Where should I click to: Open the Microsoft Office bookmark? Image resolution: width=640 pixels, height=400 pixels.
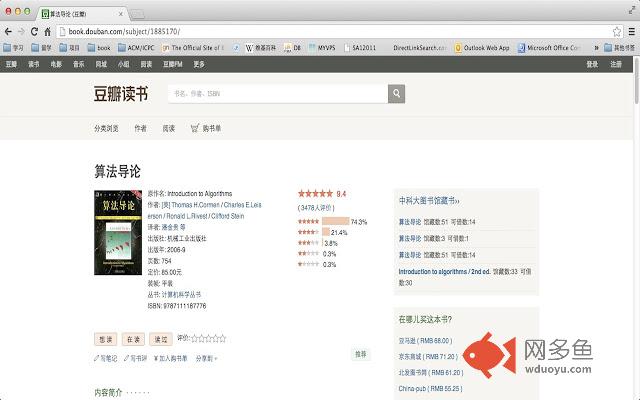tap(549, 48)
